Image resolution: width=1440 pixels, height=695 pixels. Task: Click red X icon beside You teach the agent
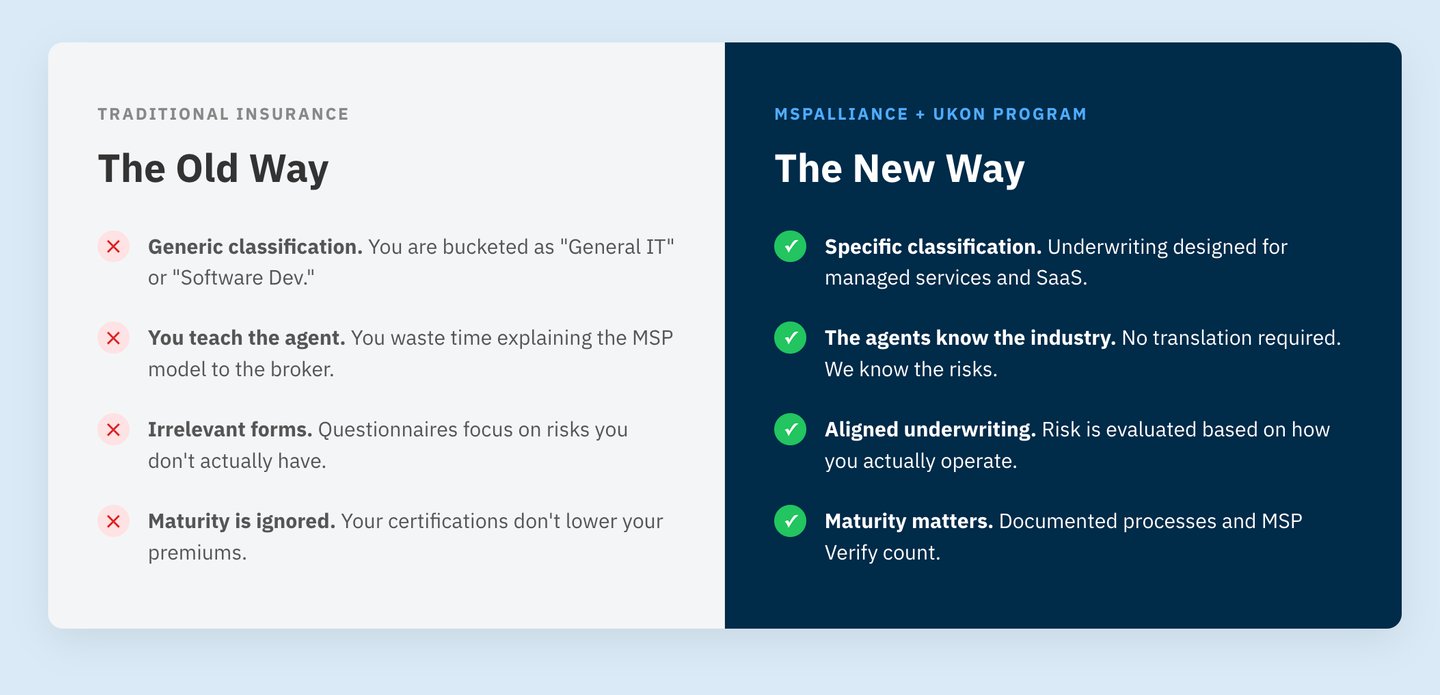tap(113, 338)
